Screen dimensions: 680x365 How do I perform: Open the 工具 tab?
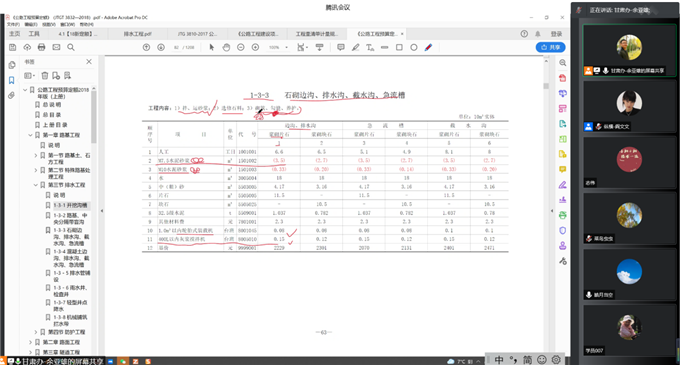(x=34, y=34)
